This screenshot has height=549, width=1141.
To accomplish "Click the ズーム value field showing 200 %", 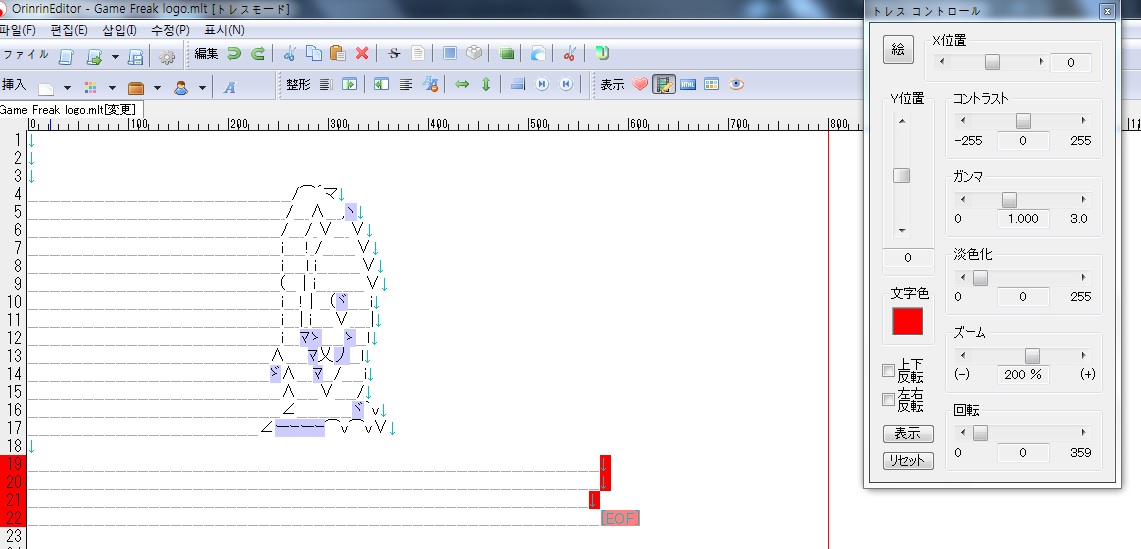I will 1022,374.
